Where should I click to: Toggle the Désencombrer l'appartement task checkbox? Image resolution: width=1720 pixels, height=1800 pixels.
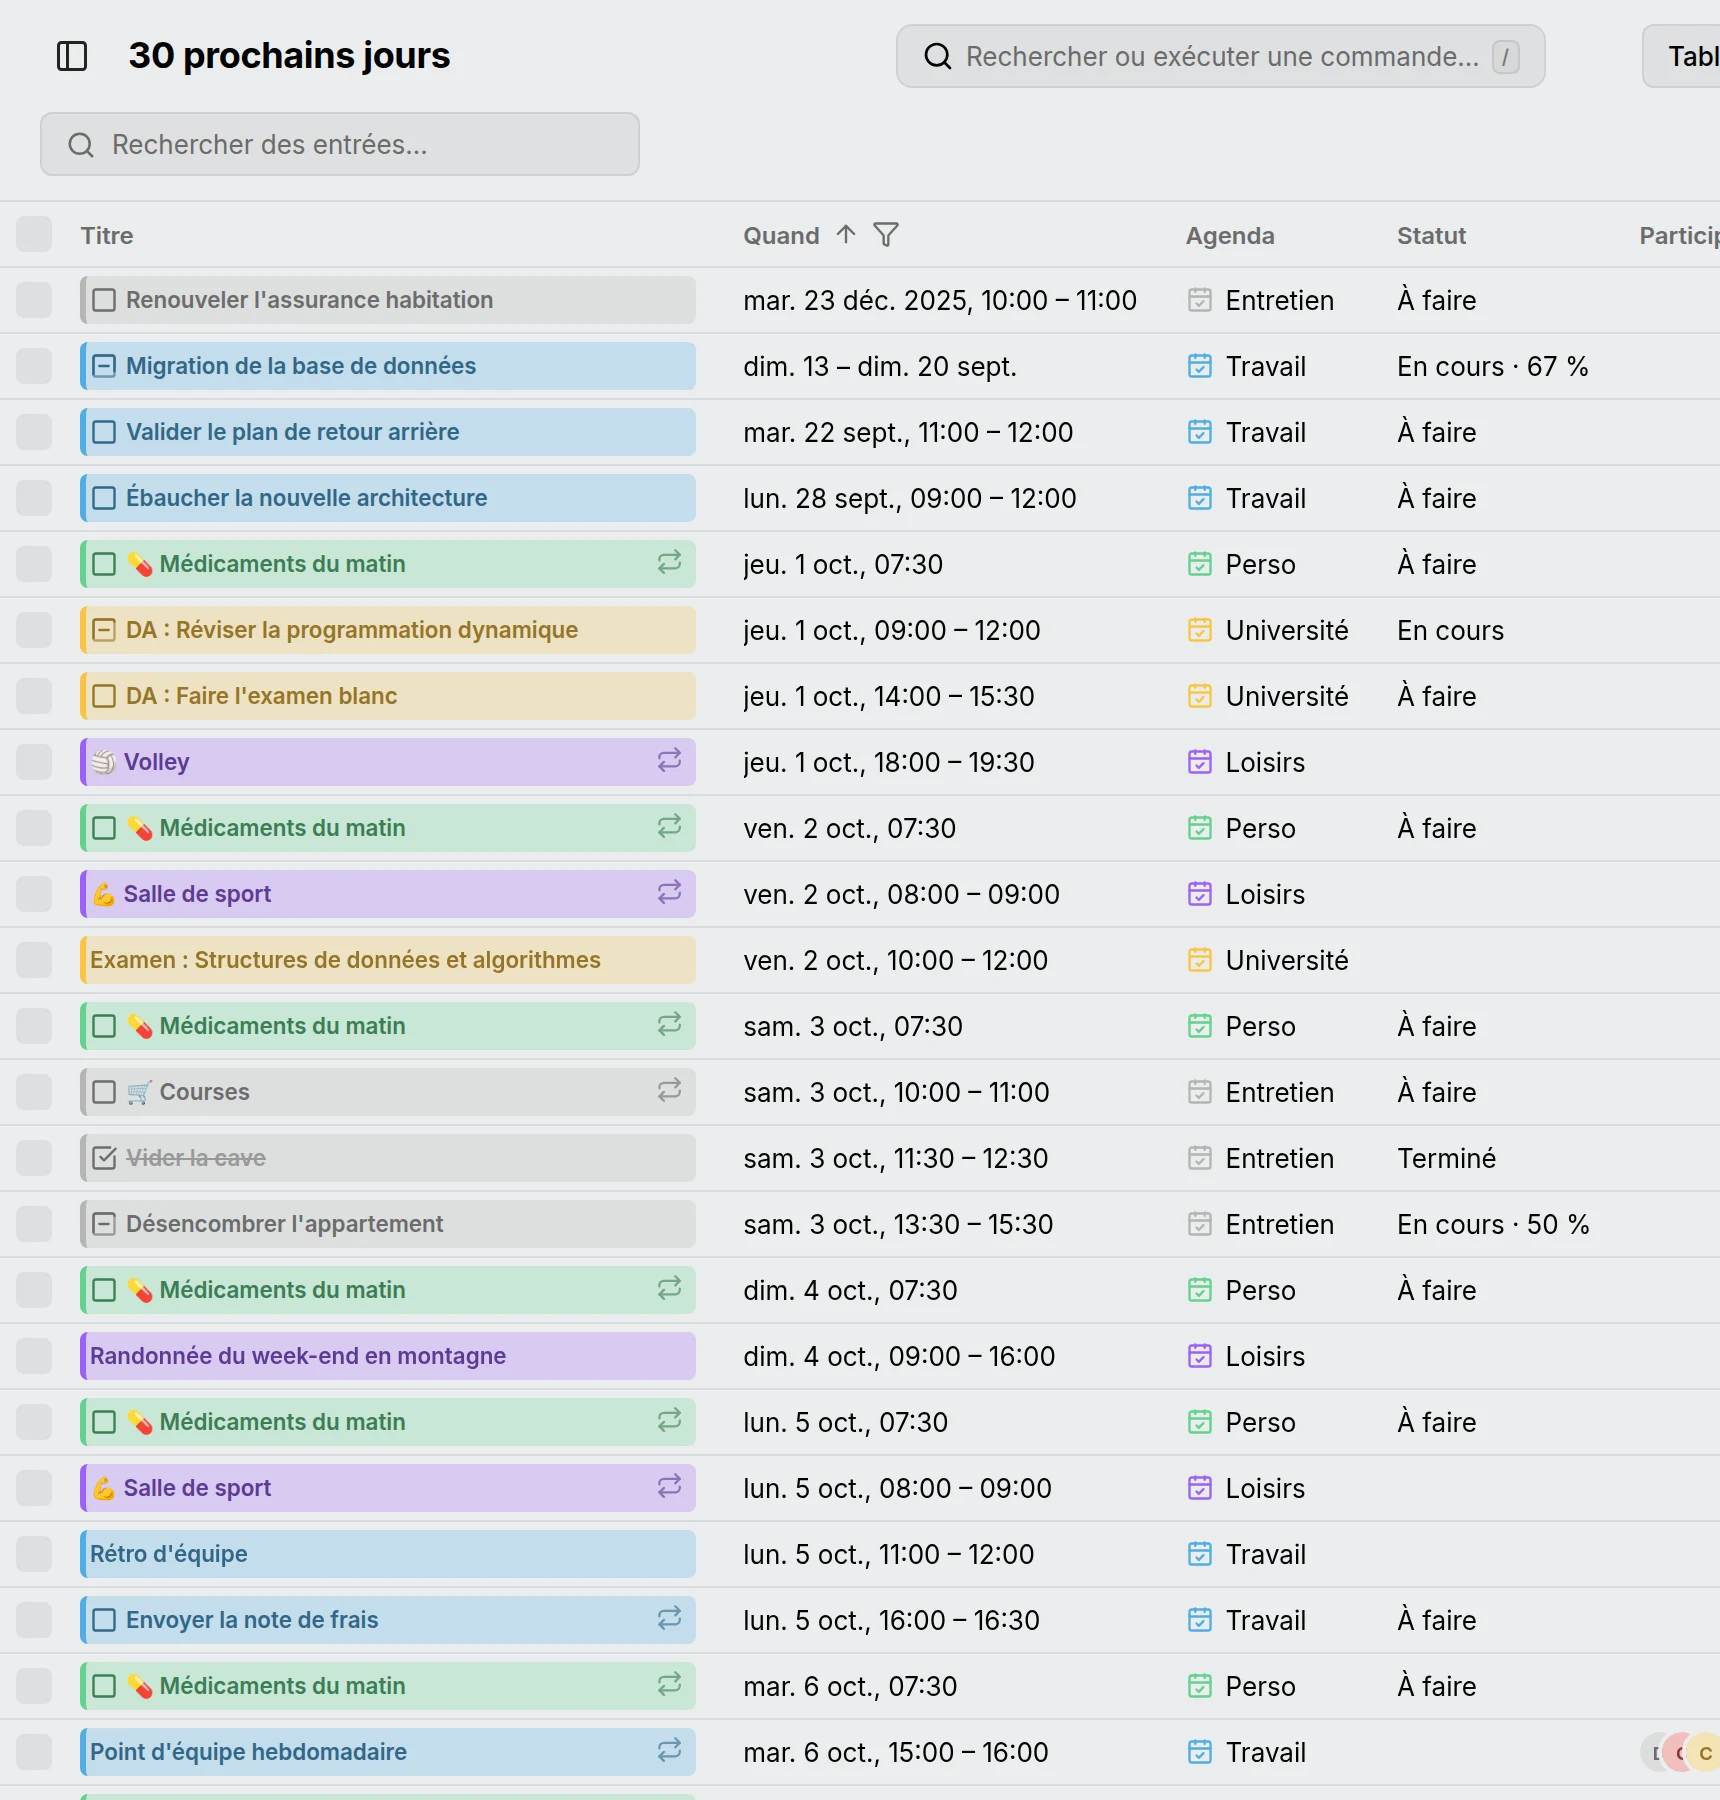pos(104,1224)
